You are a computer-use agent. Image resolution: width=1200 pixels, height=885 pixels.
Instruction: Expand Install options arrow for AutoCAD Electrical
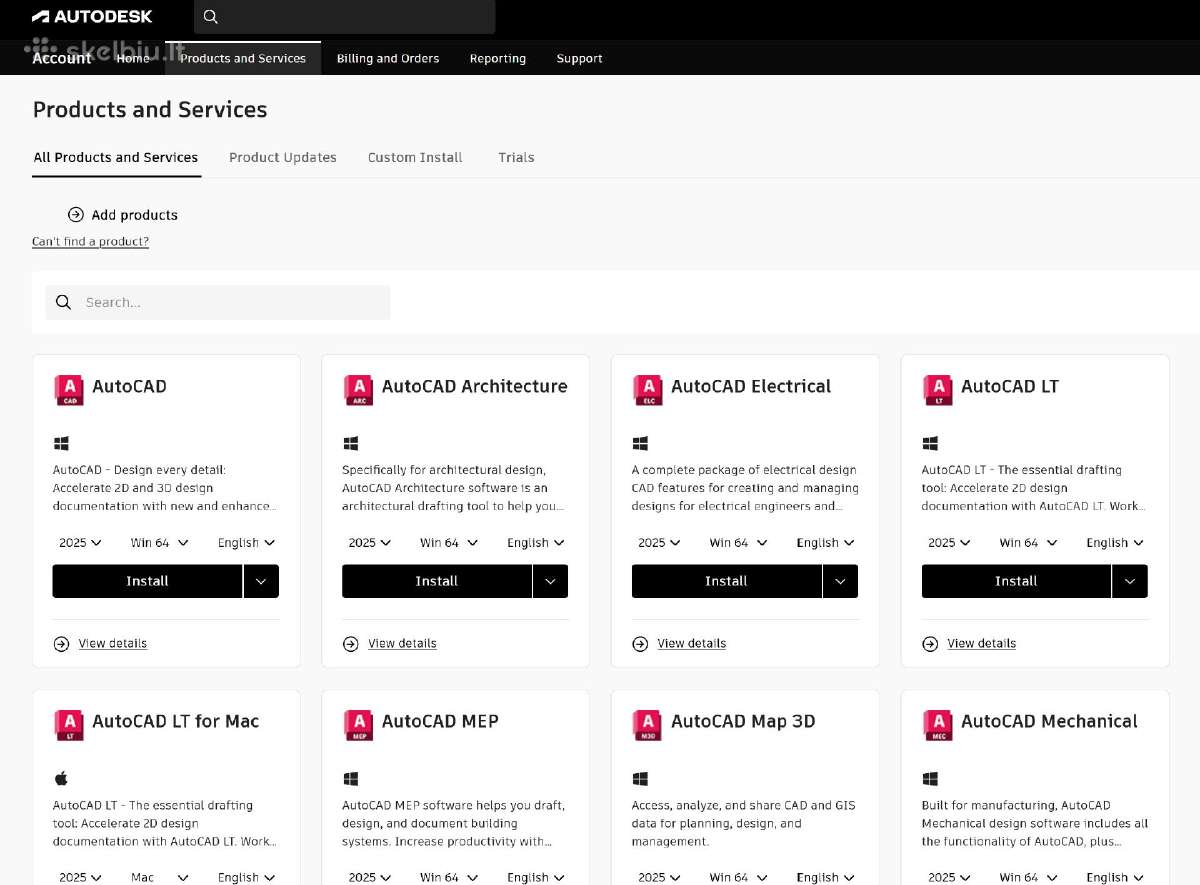(x=840, y=581)
